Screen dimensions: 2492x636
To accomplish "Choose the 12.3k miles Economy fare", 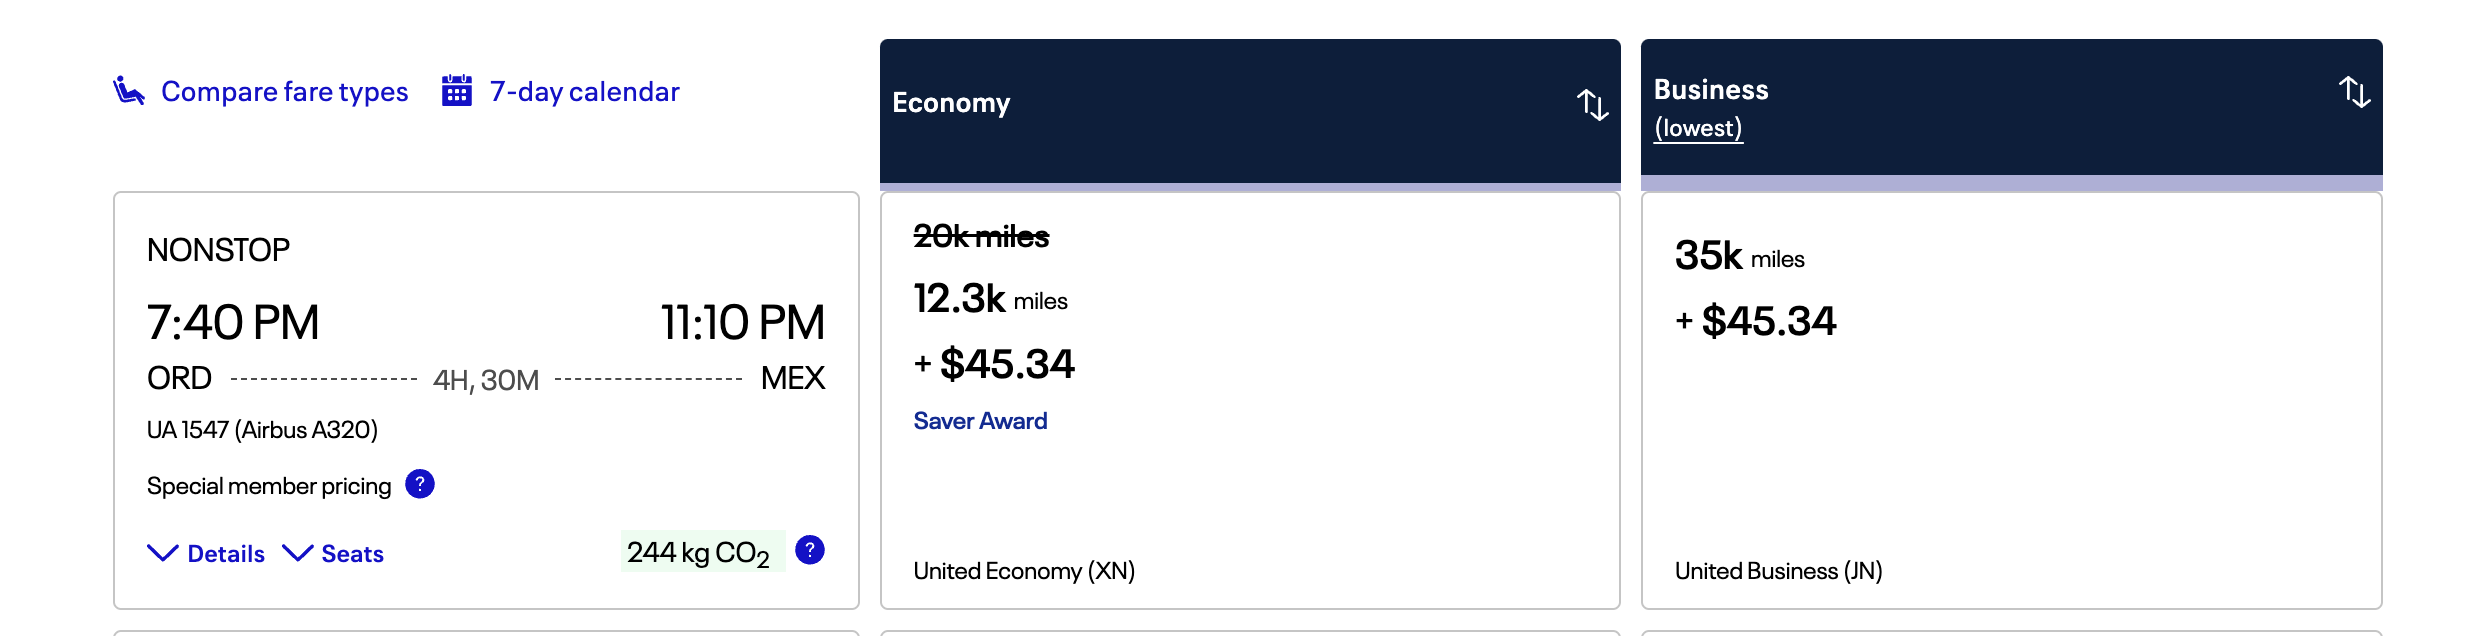I will pos(1250,400).
